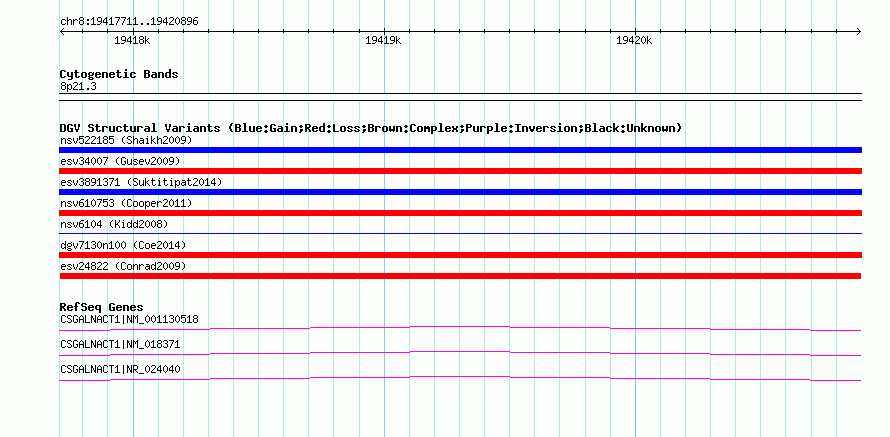Select the 8p21.3 band label
The height and width of the screenshot is (437, 890).
[x=78, y=86]
